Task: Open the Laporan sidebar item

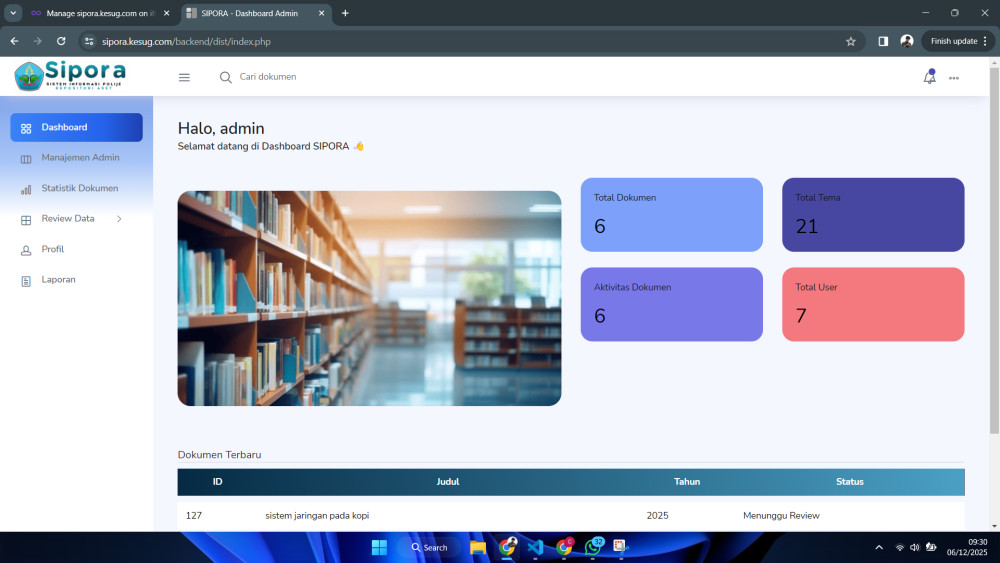Action: 58,279
